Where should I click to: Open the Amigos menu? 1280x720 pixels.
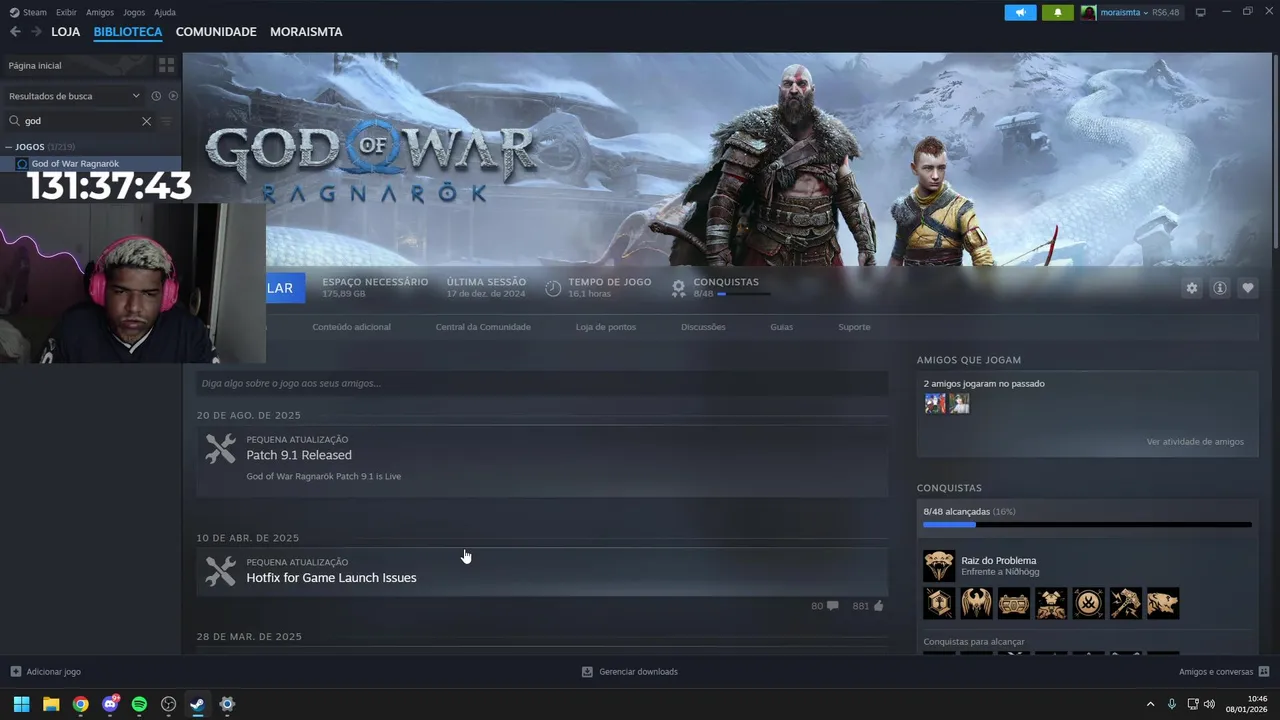click(x=100, y=13)
